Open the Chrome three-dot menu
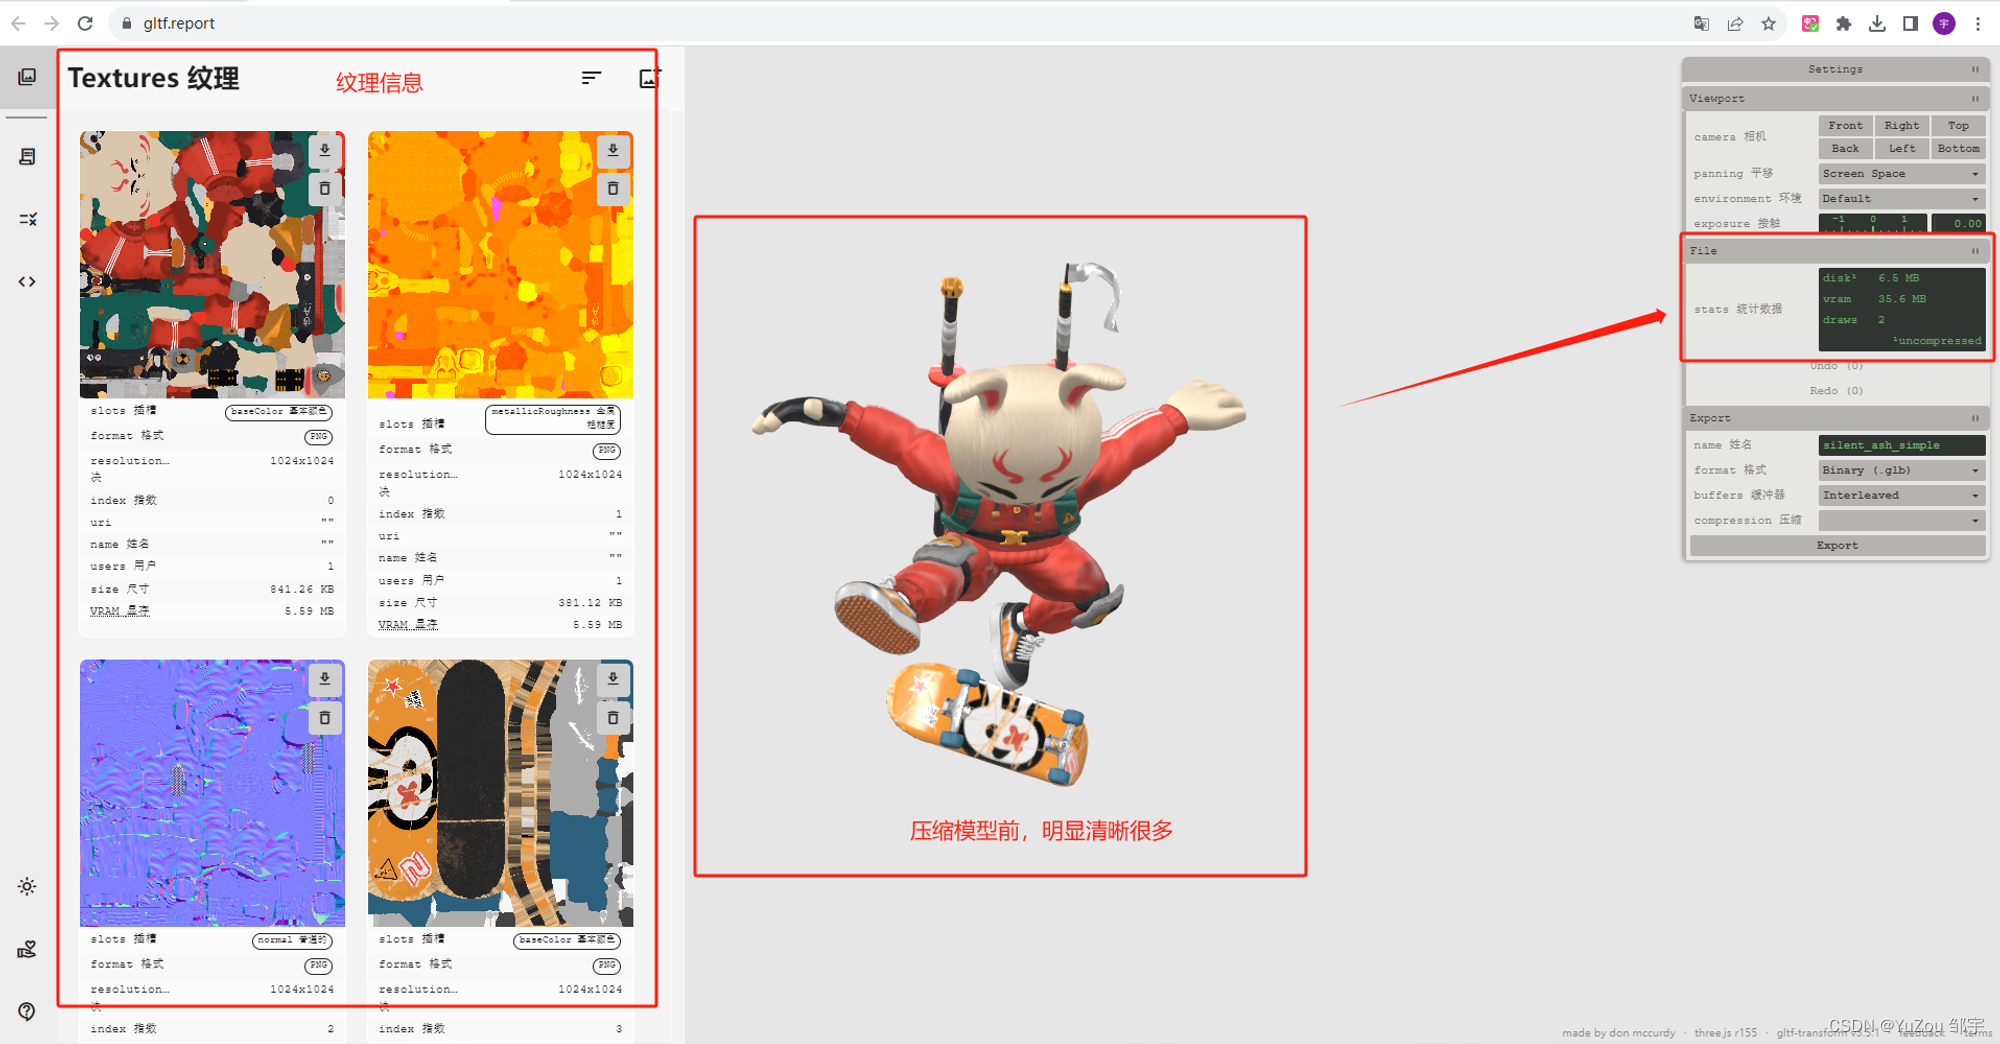 pyautogui.click(x=1978, y=23)
